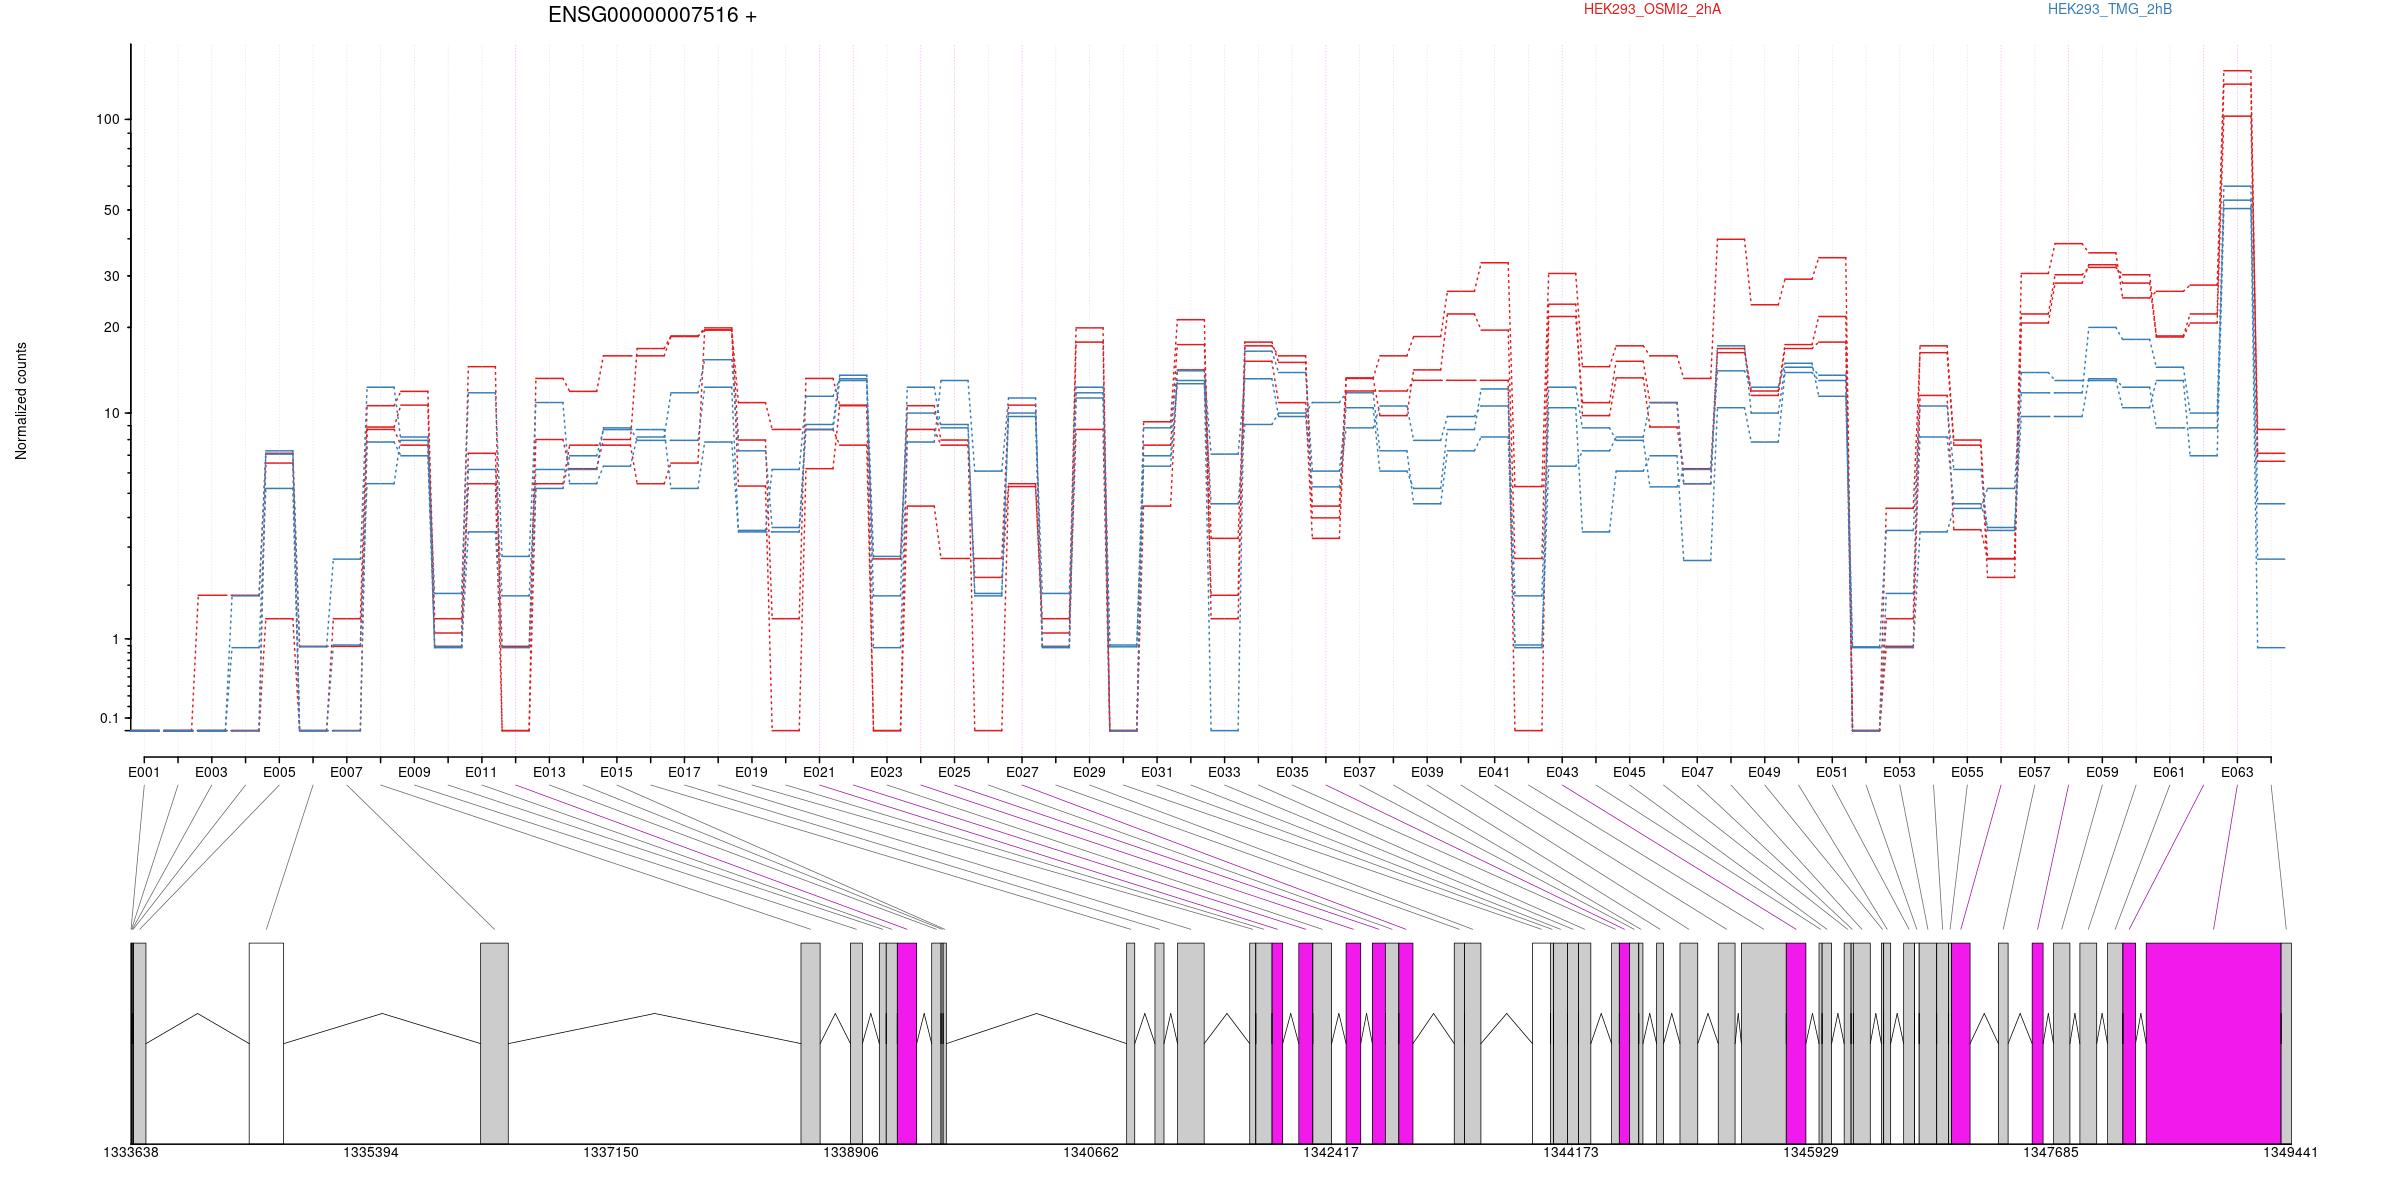2400x1200 pixels.
Task: Select exon label E015
Action: 616,772
